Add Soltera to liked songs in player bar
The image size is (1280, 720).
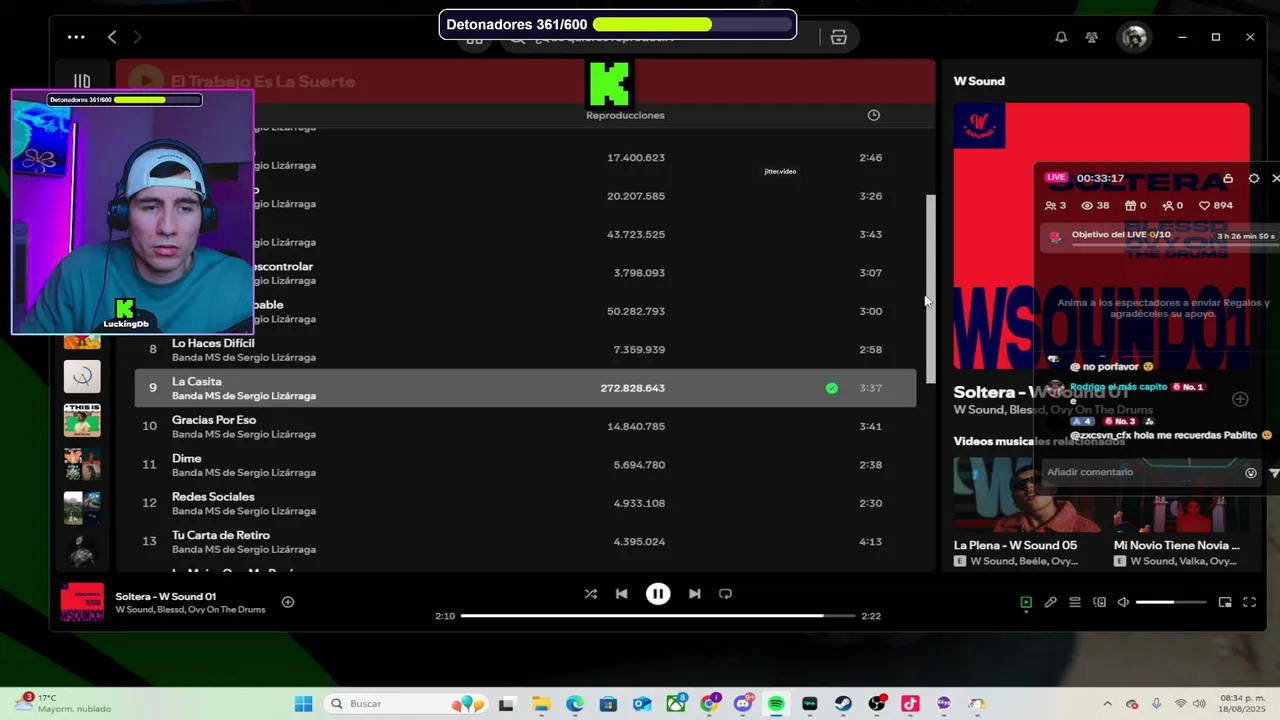click(x=288, y=602)
